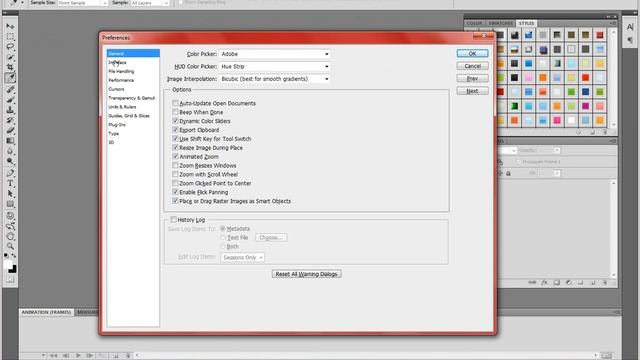Enable Zoom Resizes Windows

coord(175,166)
